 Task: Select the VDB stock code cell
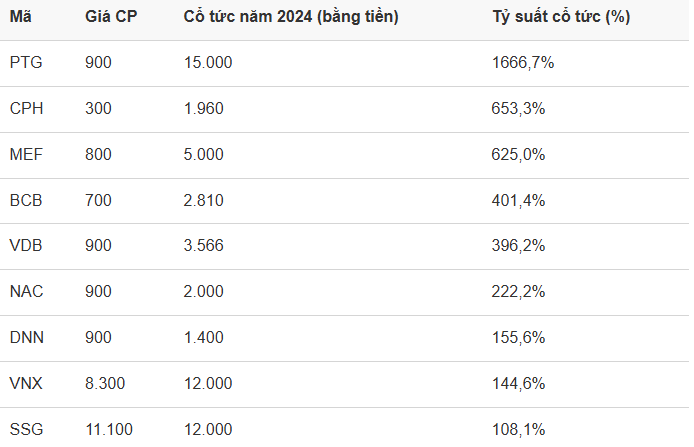click(26, 246)
